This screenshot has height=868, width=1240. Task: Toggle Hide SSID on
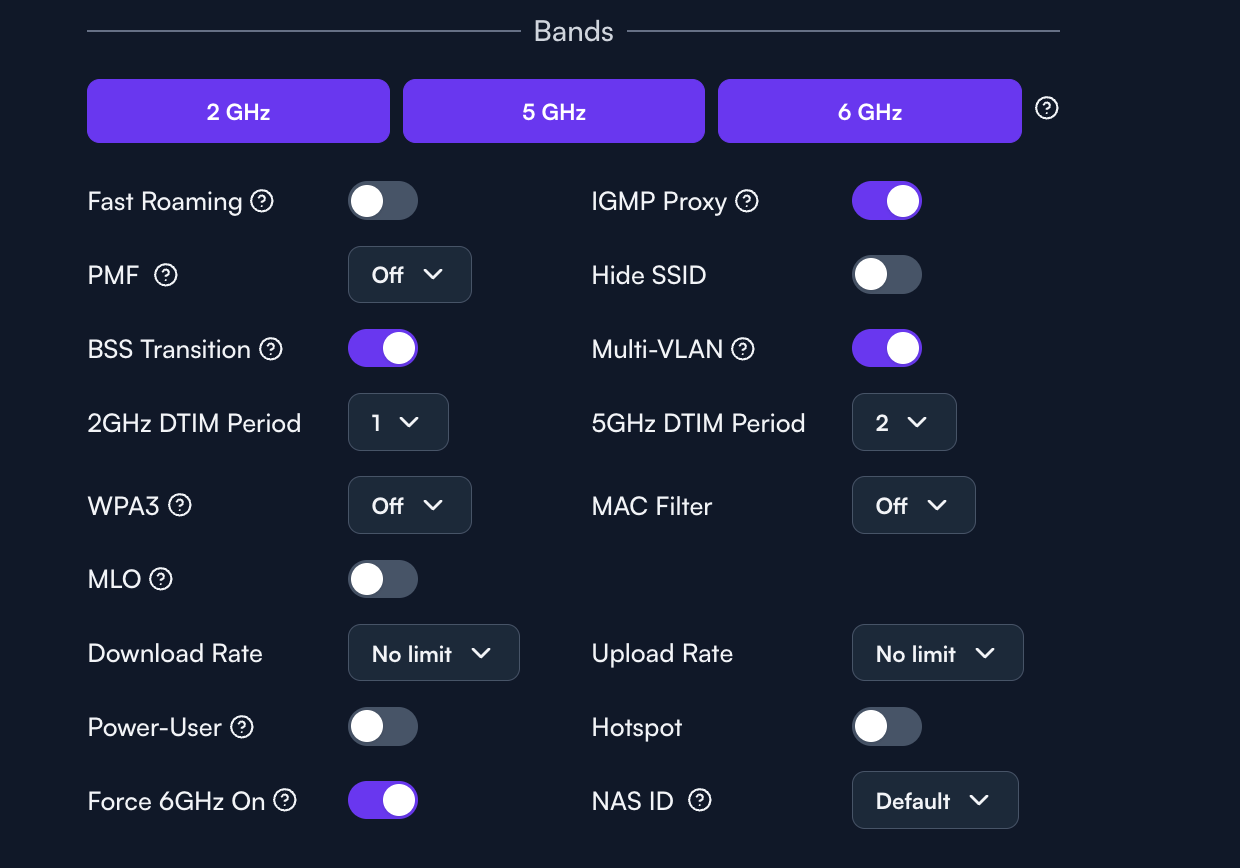click(887, 275)
